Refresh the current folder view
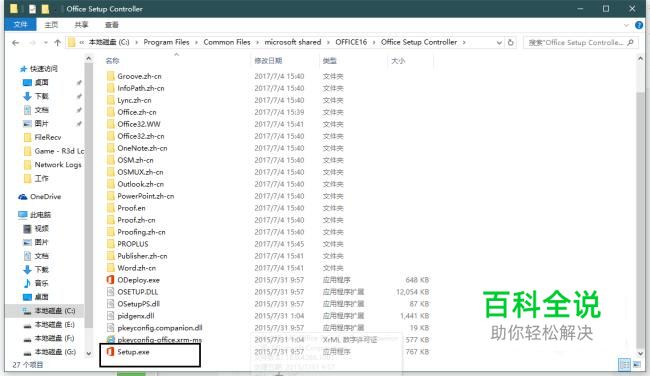The width and height of the screenshot is (650, 376). pyautogui.click(x=511, y=42)
